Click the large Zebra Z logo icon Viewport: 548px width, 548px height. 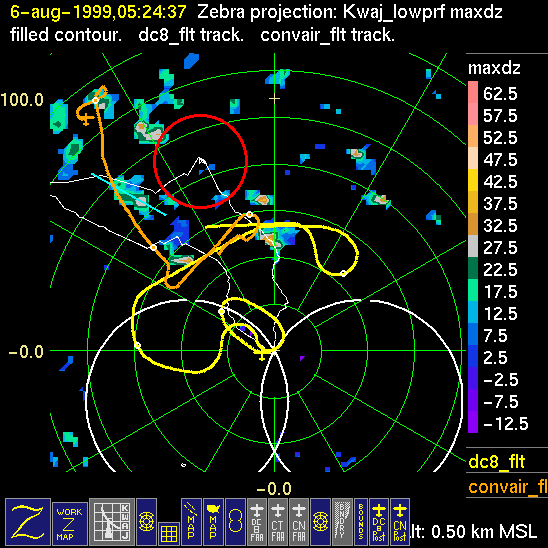coord(28,522)
